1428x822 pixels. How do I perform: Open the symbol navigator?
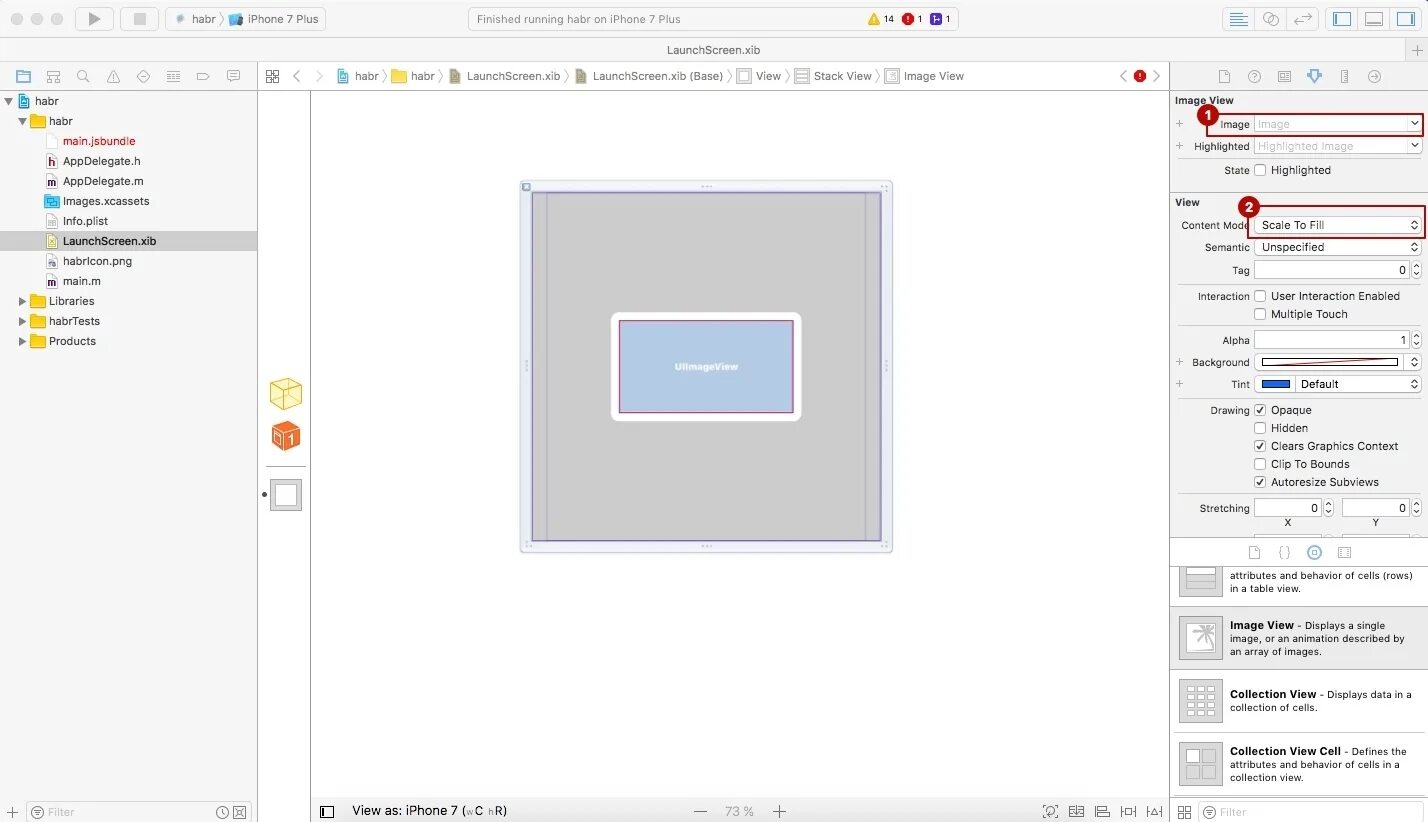pyautogui.click(x=53, y=76)
